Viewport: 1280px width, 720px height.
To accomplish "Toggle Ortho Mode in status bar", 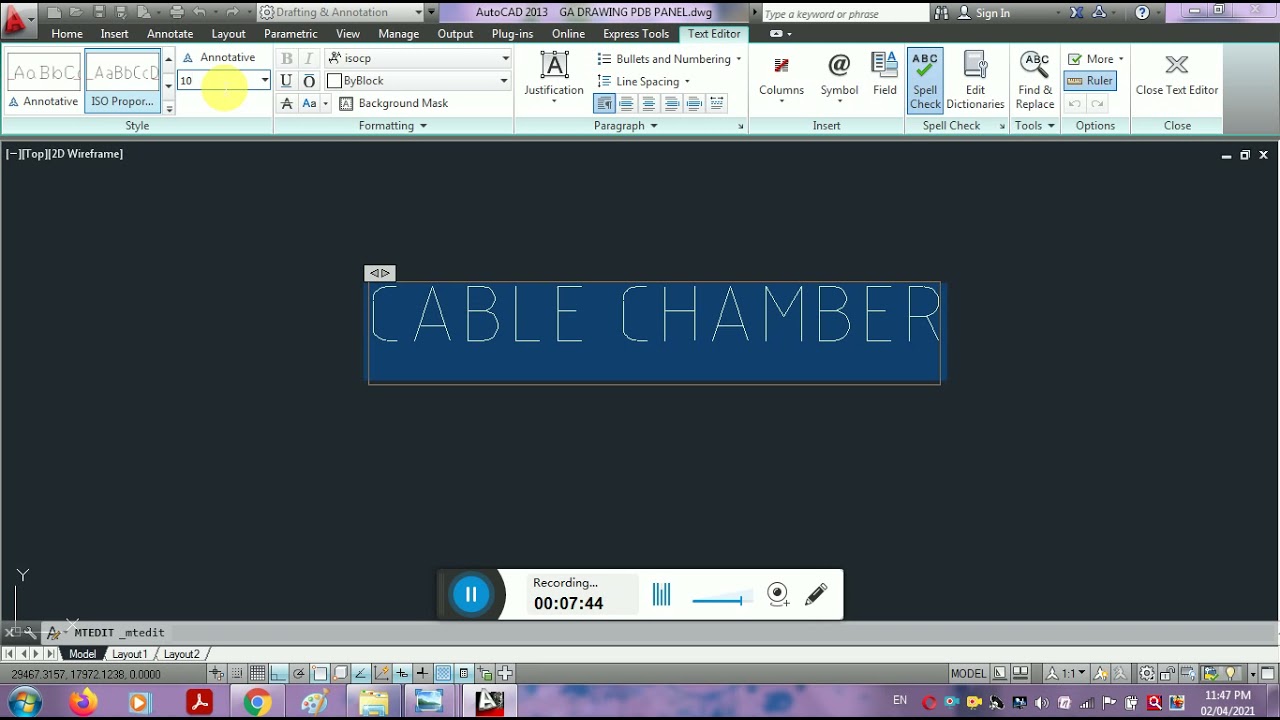I will (x=279, y=674).
